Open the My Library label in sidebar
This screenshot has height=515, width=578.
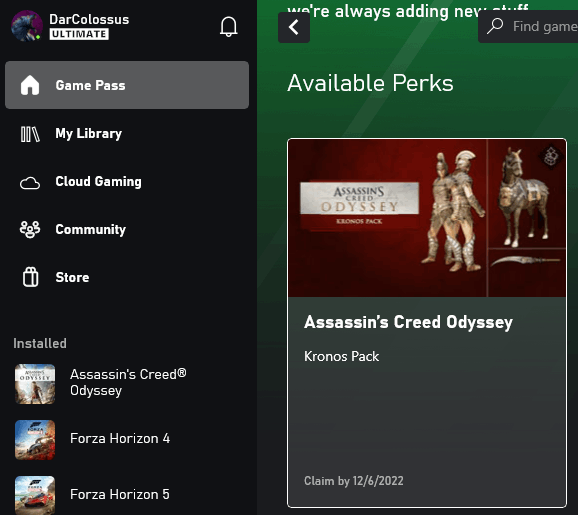point(88,133)
